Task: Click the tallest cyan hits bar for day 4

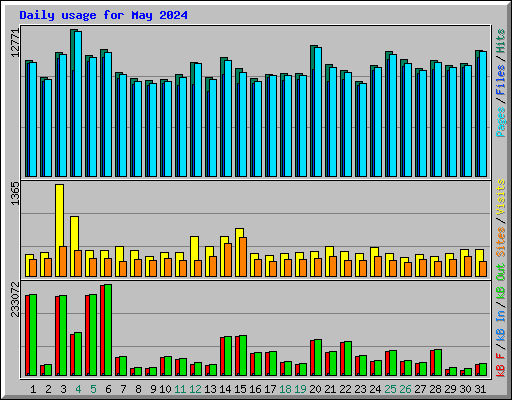Action: pyautogui.click(x=78, y=104)
